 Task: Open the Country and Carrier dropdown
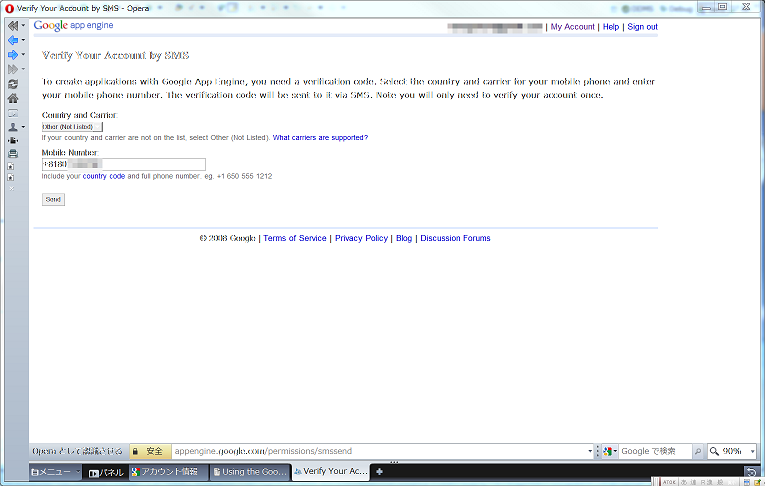coord(72,127)
